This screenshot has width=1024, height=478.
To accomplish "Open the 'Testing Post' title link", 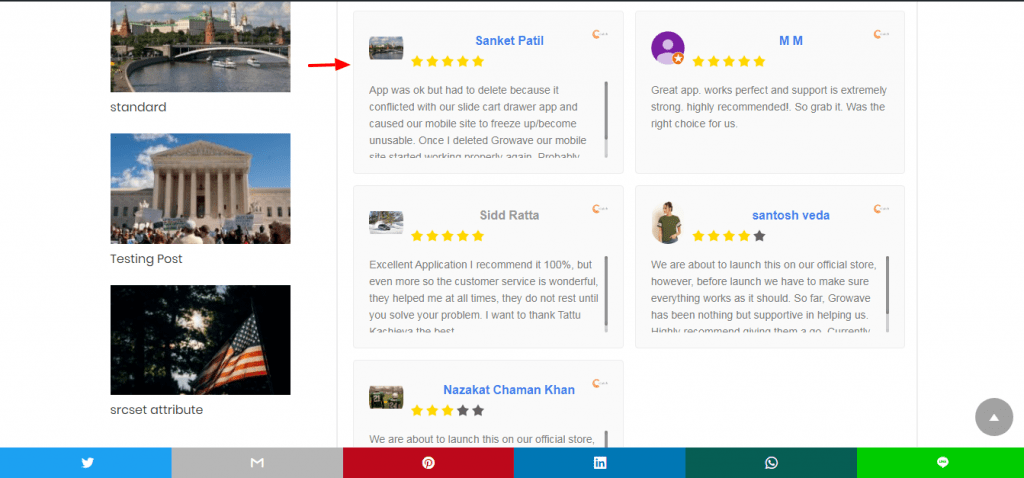I will click(x=146, y=259).
